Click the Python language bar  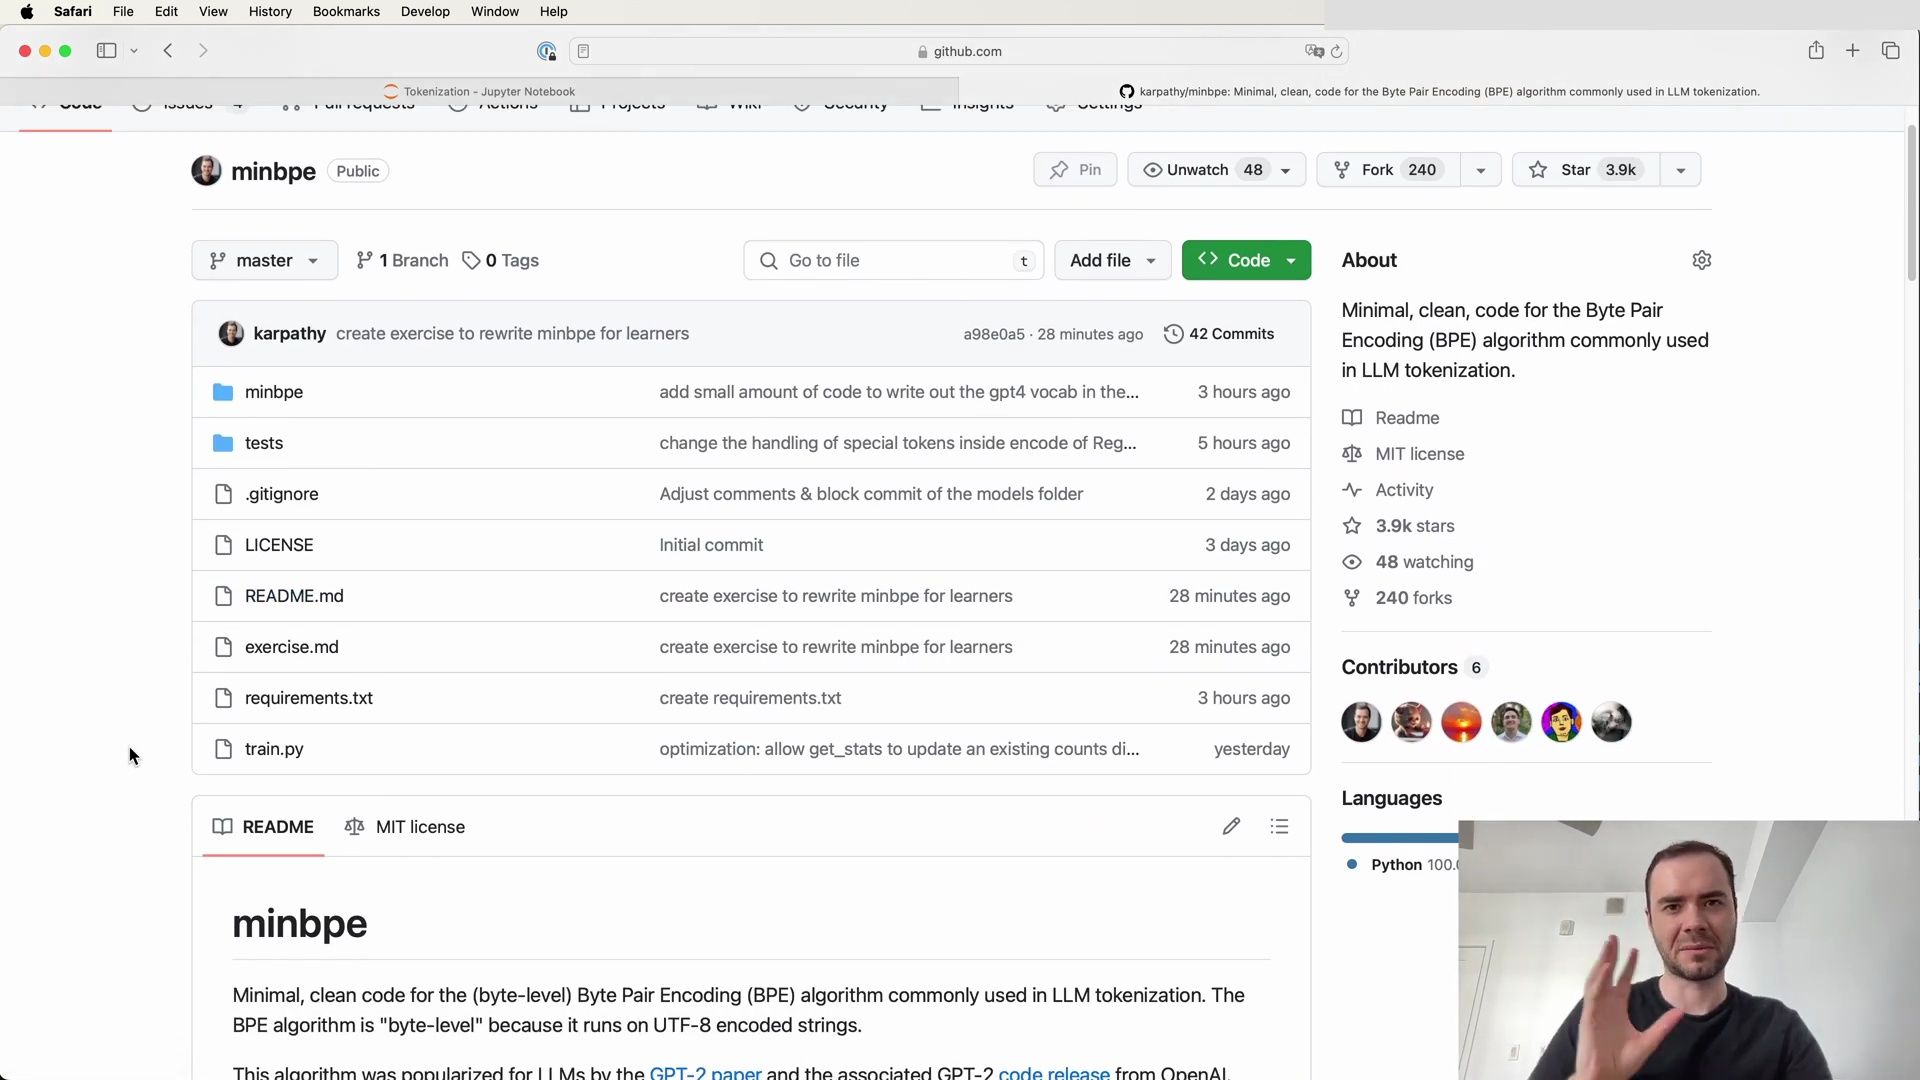pos(1400,837)
